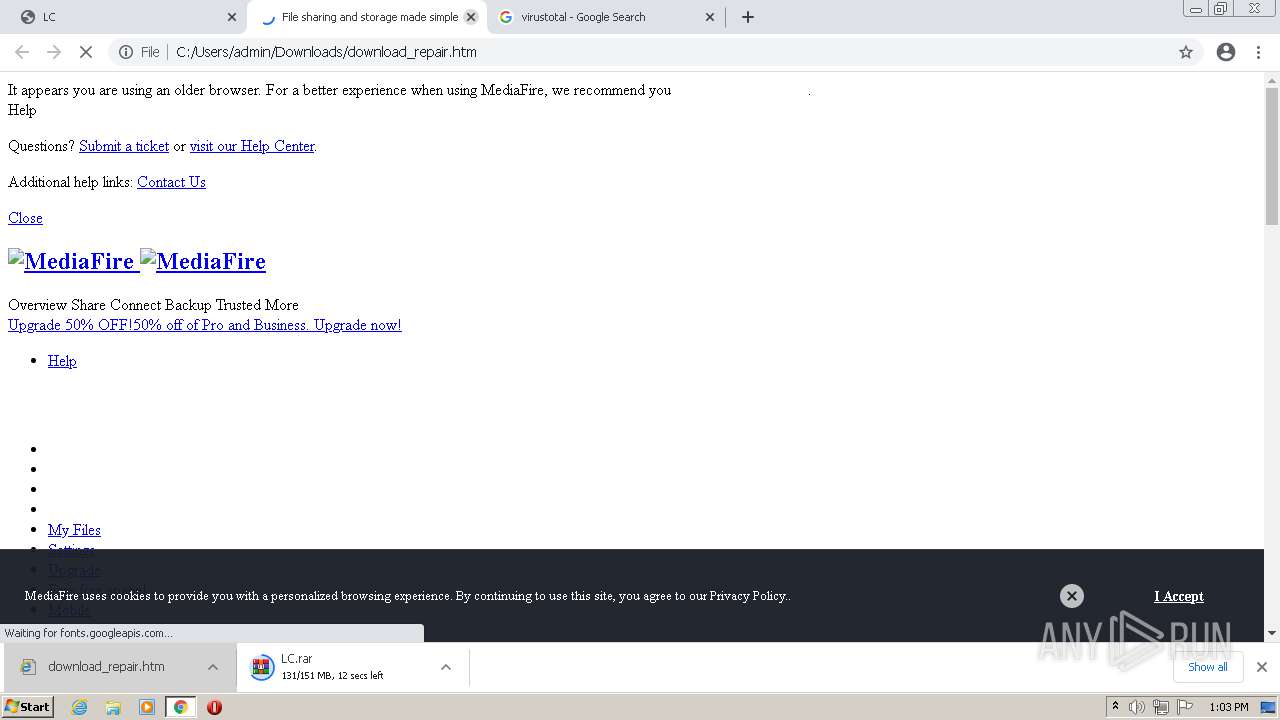Click the first MediaFire logo link

tap(71, 261)
